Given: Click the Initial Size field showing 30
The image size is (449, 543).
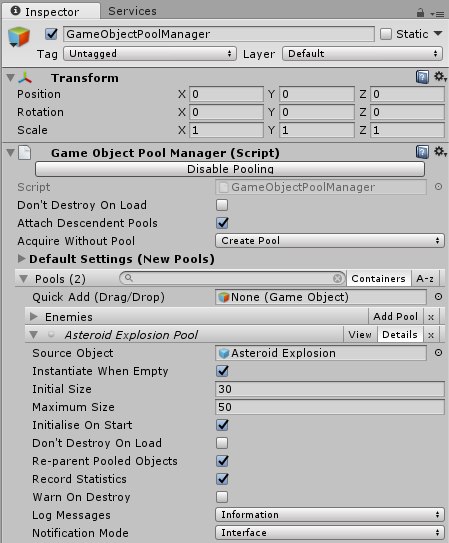Looking at the screenshot, I should pos(330,389).
